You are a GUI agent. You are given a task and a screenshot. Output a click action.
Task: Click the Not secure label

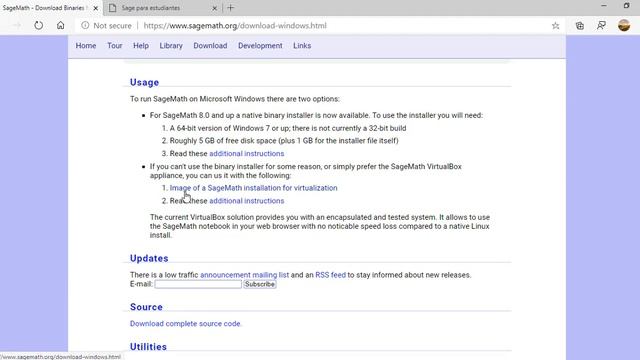(x=113, y=26)
